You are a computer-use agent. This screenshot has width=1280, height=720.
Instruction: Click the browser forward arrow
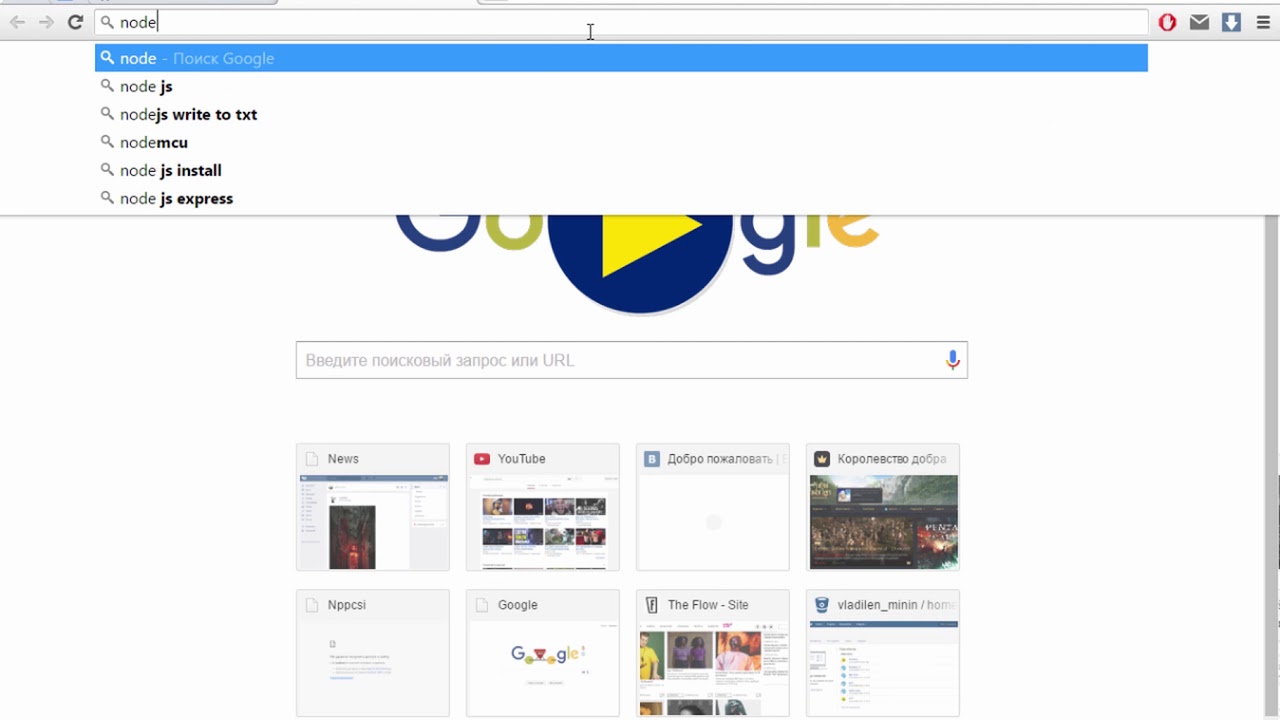point(46,22)
